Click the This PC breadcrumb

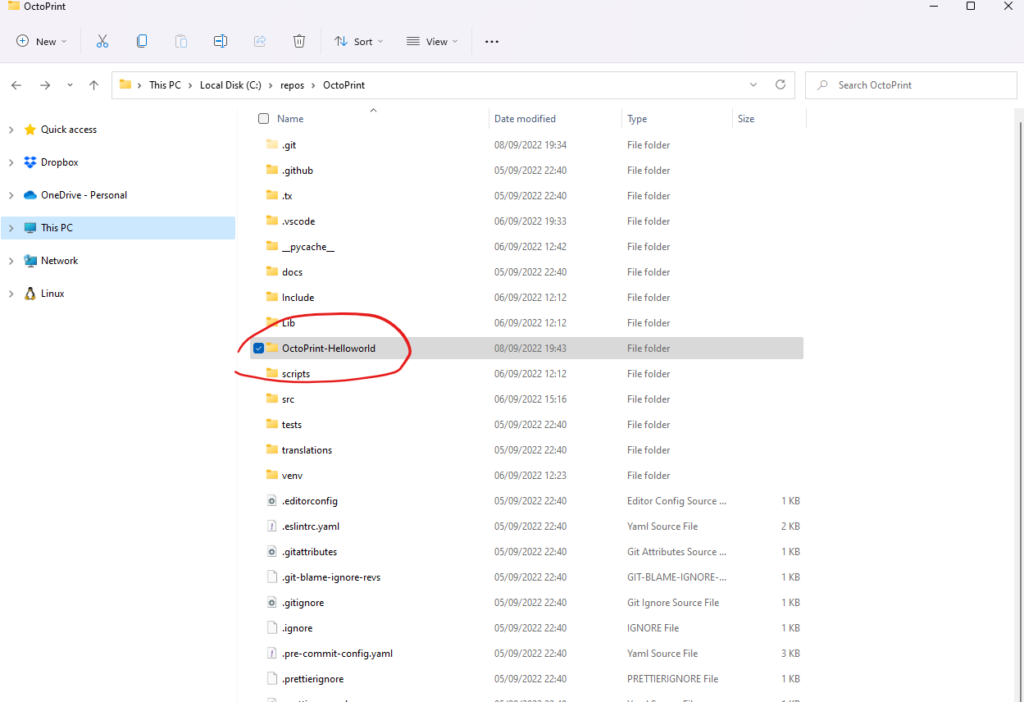(165, 85)
